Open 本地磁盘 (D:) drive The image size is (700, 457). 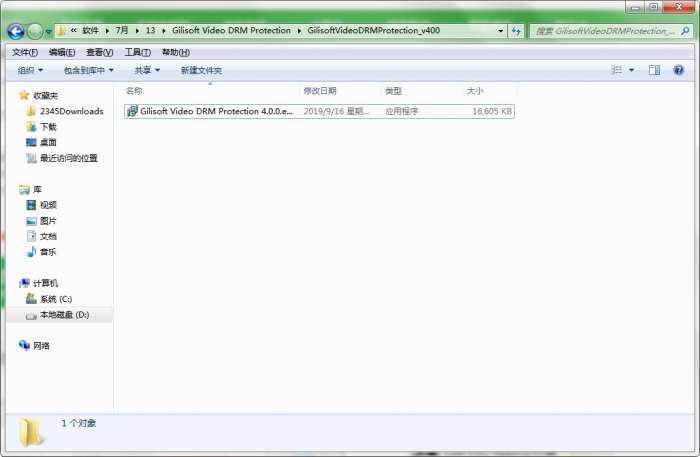click(x=64, y=315)
